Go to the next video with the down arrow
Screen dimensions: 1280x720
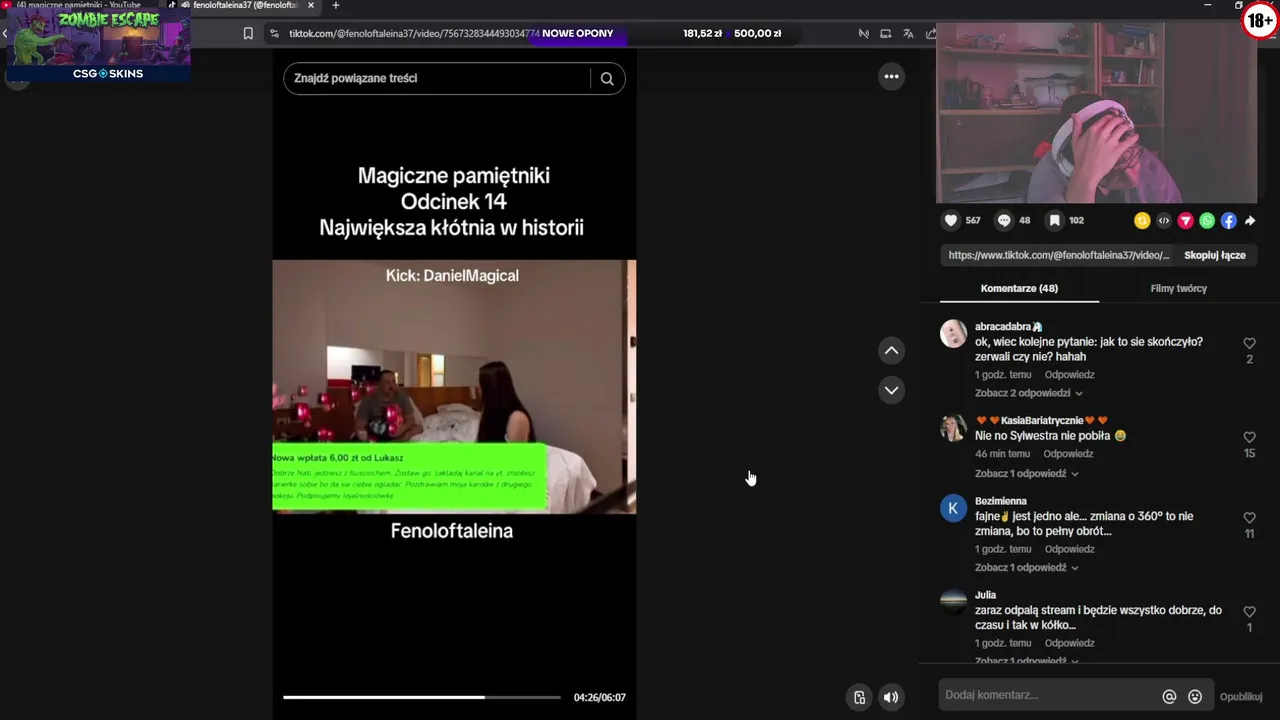[891, 390]
